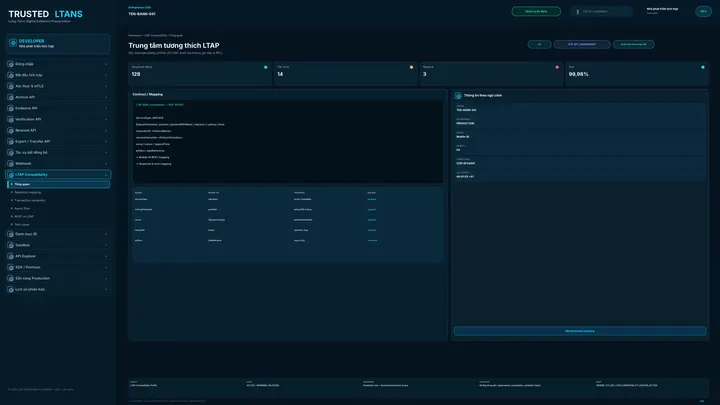Click the Đăng nhập menu icon

pyautogui.click(x=11, y=64)
